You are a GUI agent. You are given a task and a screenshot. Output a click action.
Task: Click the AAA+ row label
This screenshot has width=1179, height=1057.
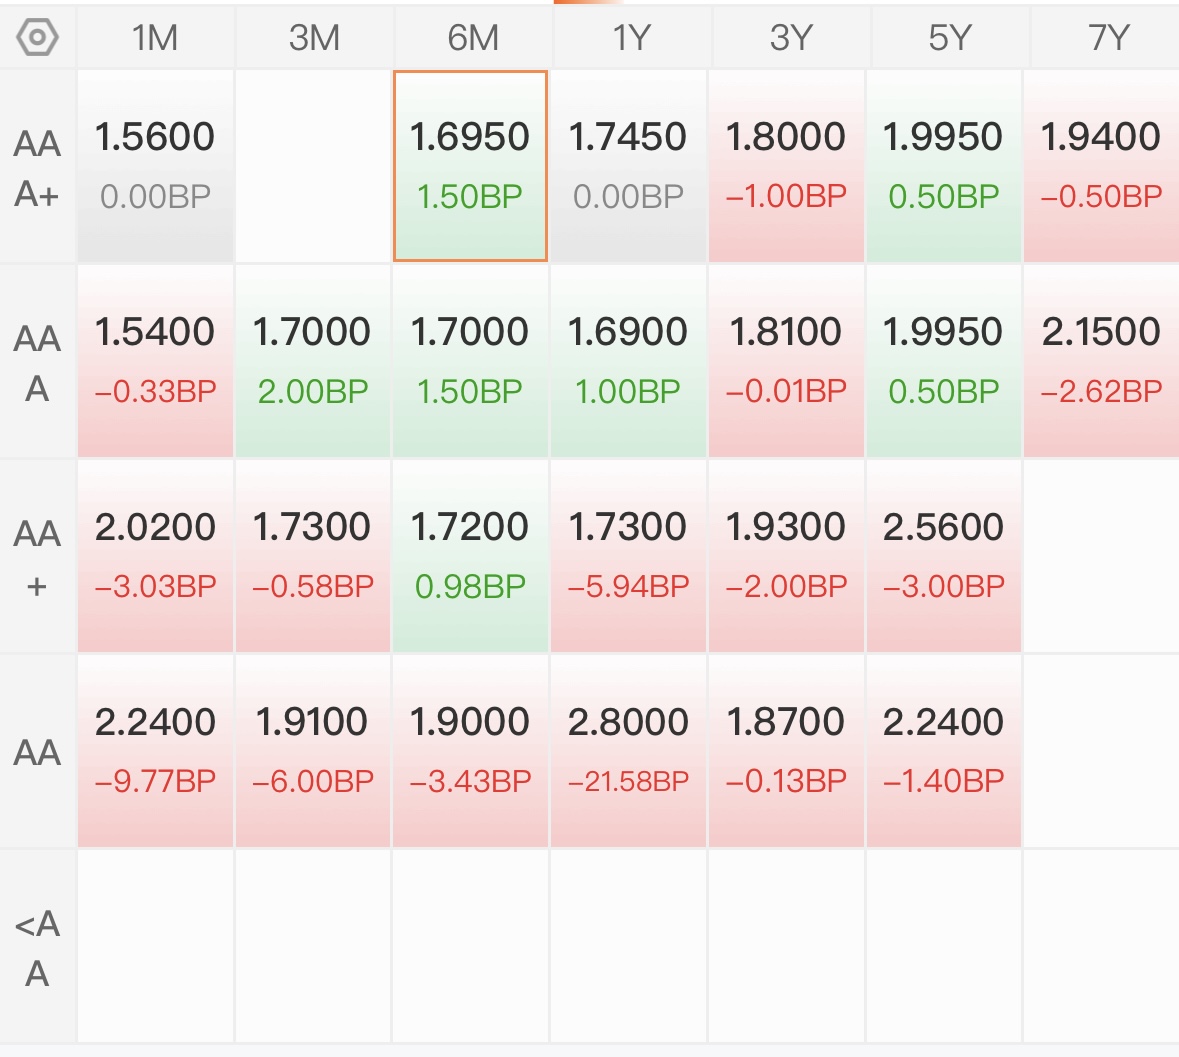[x=37, y=168]
